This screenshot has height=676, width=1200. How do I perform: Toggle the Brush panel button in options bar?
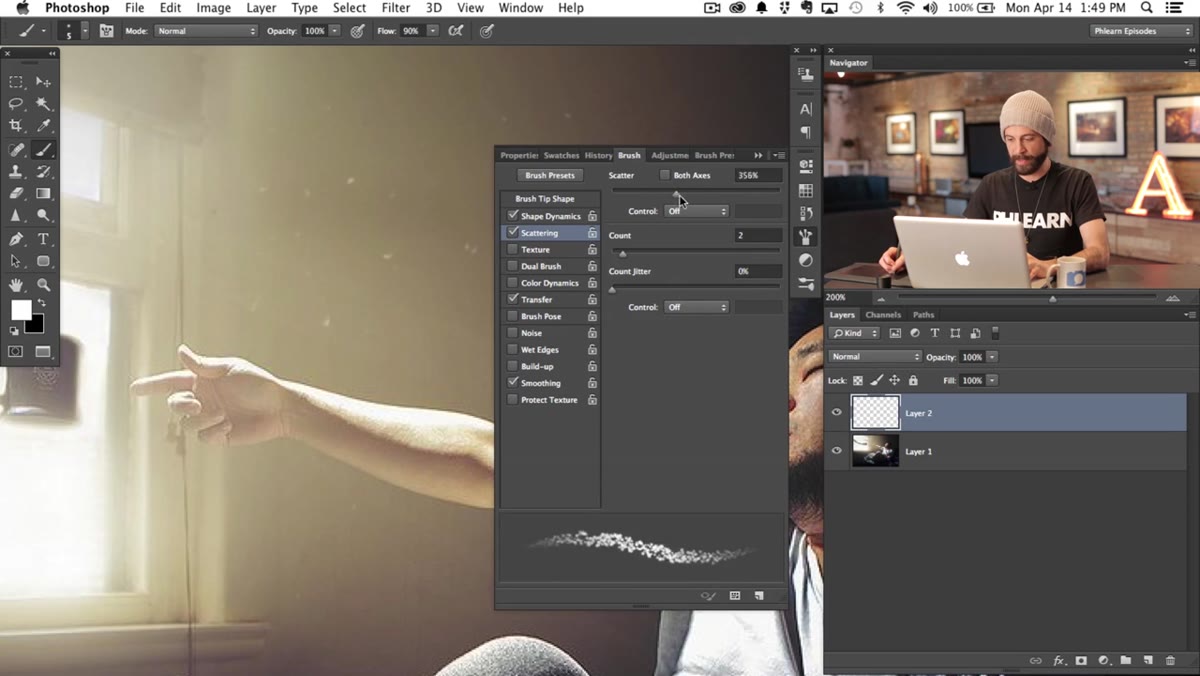coord(106,31)
